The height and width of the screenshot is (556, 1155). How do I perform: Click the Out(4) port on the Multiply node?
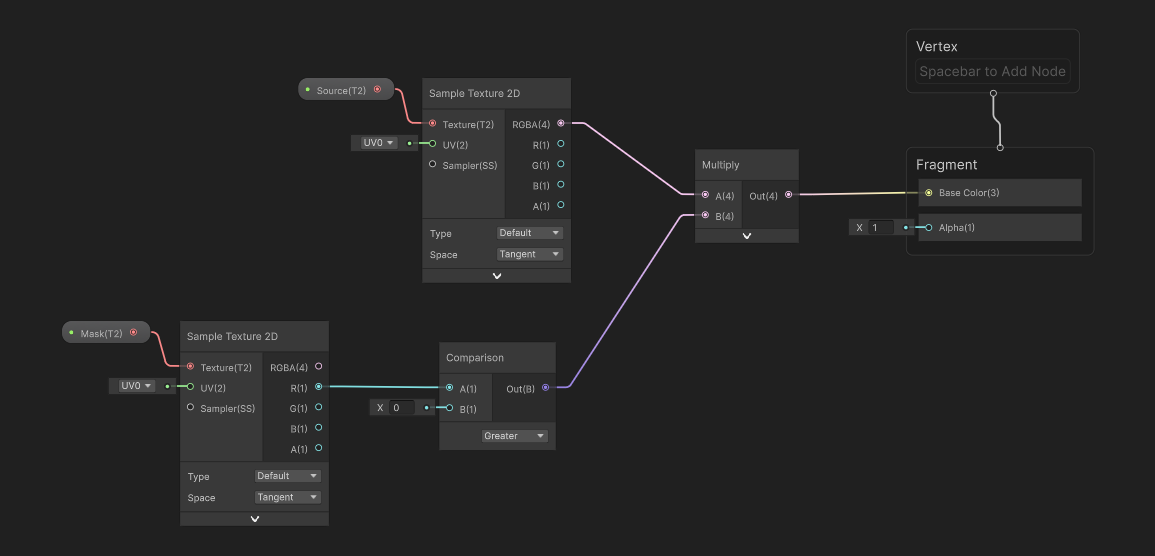pos(789,195)
